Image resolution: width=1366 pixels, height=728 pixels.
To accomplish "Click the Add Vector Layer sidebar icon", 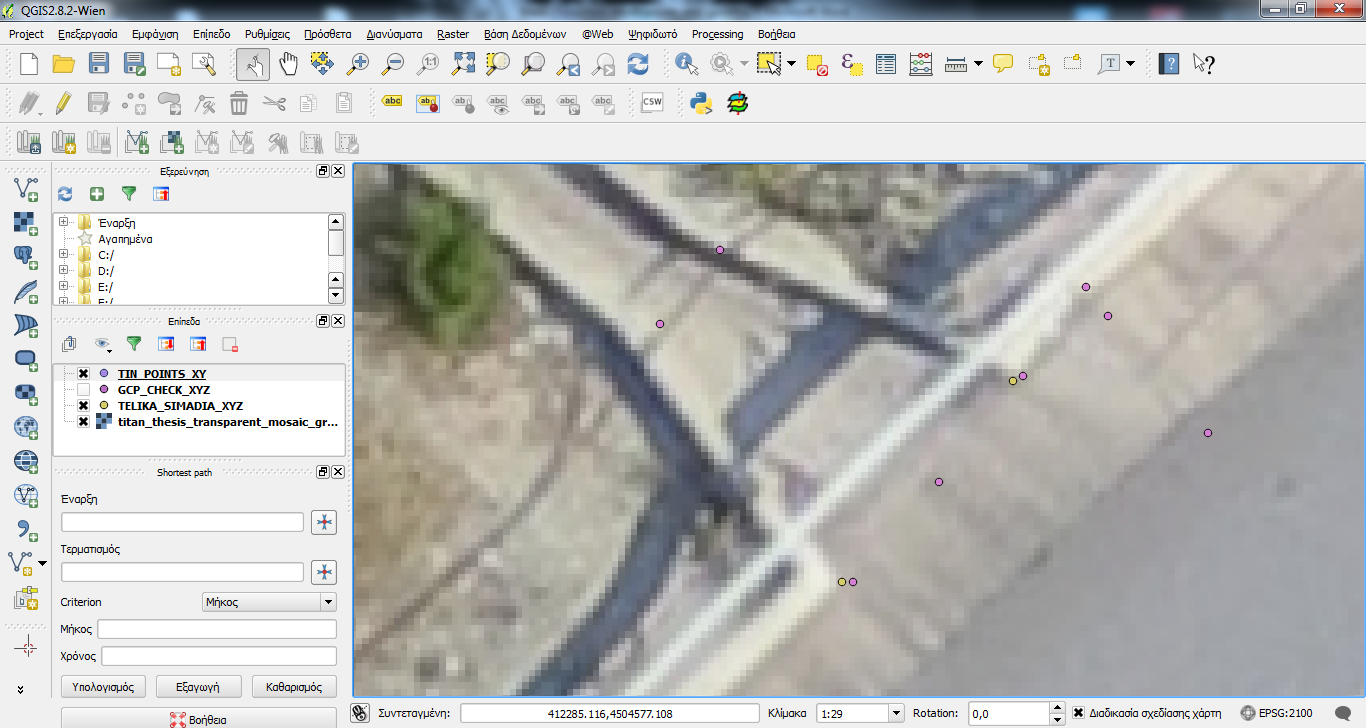I will click(26, 187).
